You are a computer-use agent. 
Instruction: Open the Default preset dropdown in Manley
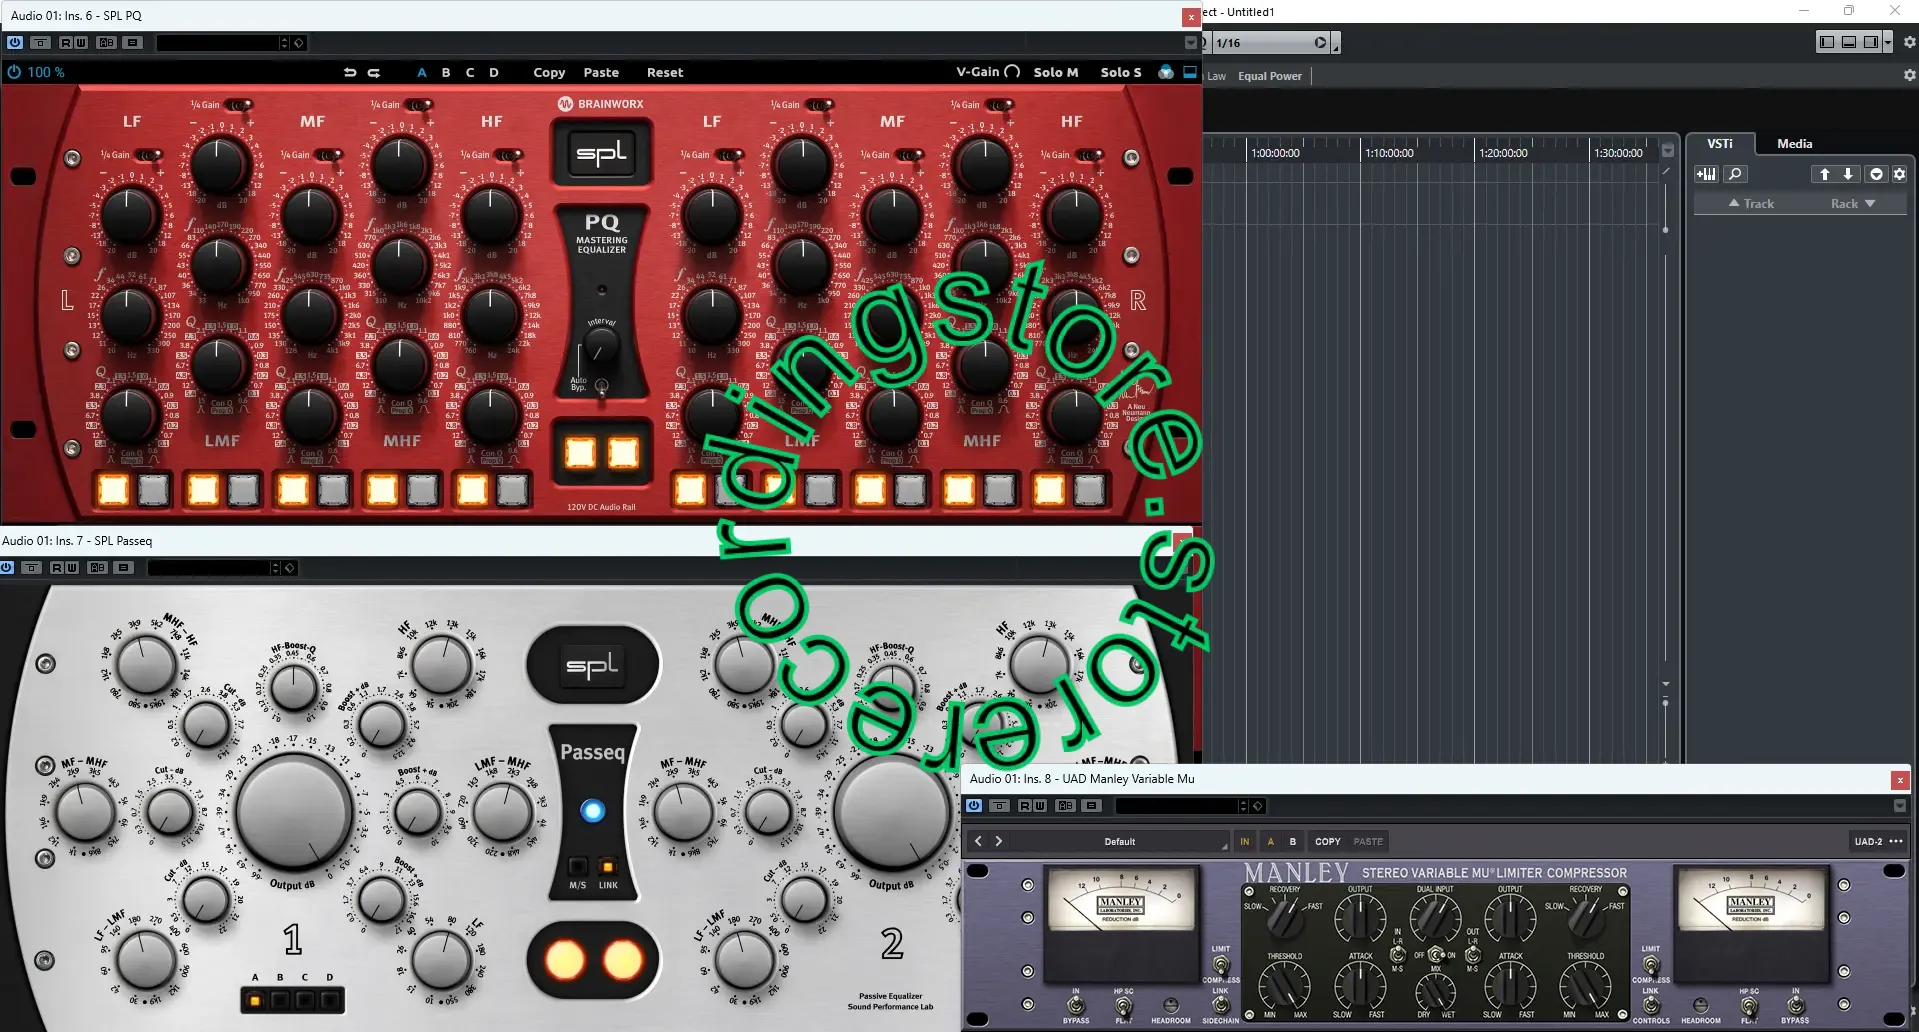click(1120, 841)
